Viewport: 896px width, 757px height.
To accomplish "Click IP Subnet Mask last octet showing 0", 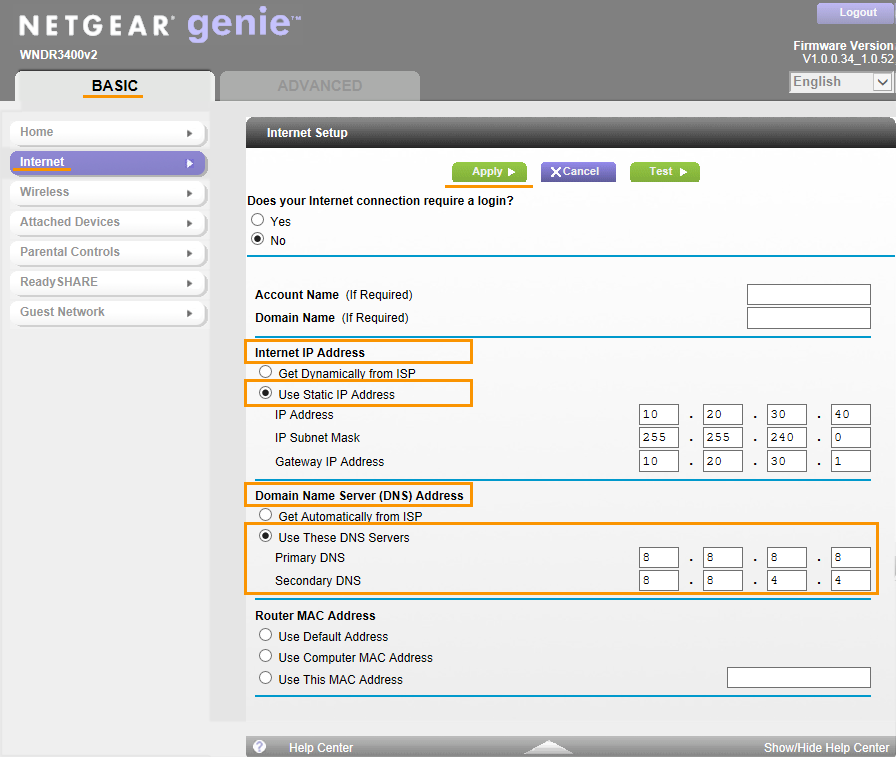I will (850, 438).
